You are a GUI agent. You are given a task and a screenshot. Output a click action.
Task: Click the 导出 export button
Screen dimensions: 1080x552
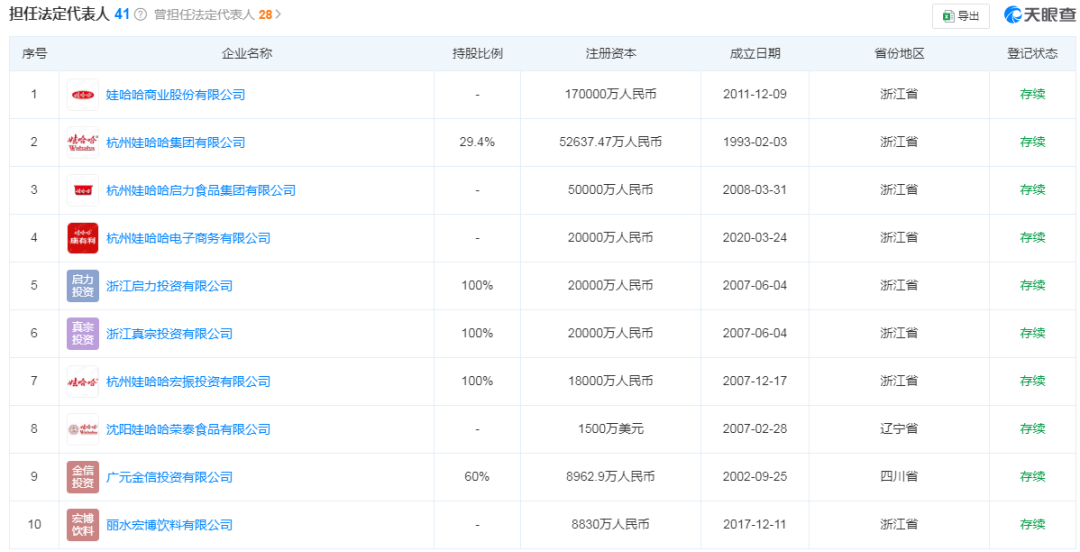[x=960, y=16]
